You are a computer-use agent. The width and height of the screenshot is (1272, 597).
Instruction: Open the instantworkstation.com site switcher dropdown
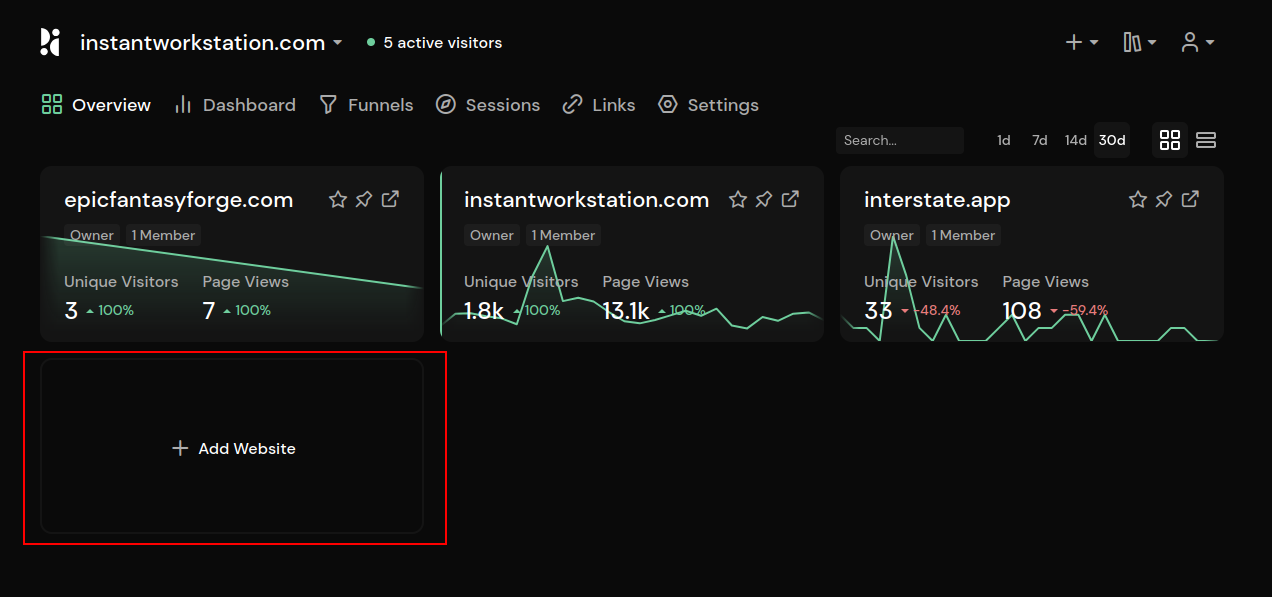click(x=211, y=43)
